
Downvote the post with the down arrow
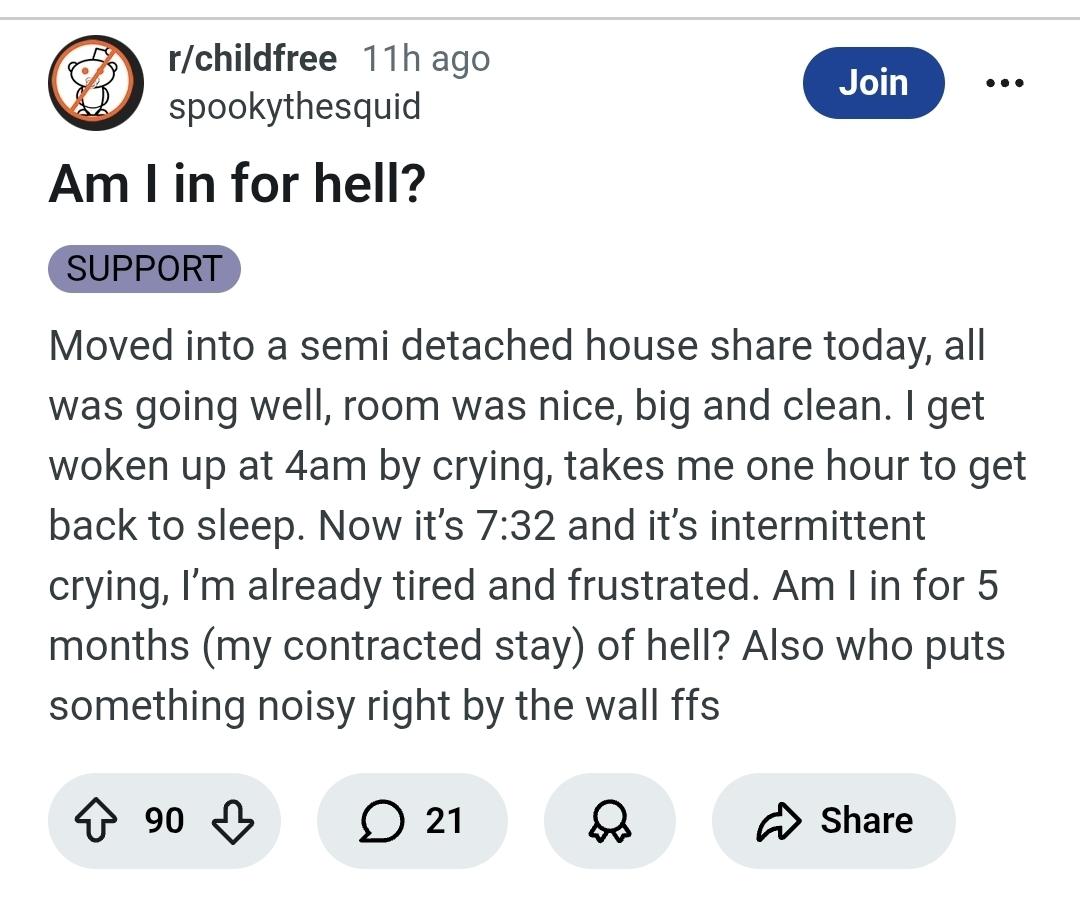[231, 821]
